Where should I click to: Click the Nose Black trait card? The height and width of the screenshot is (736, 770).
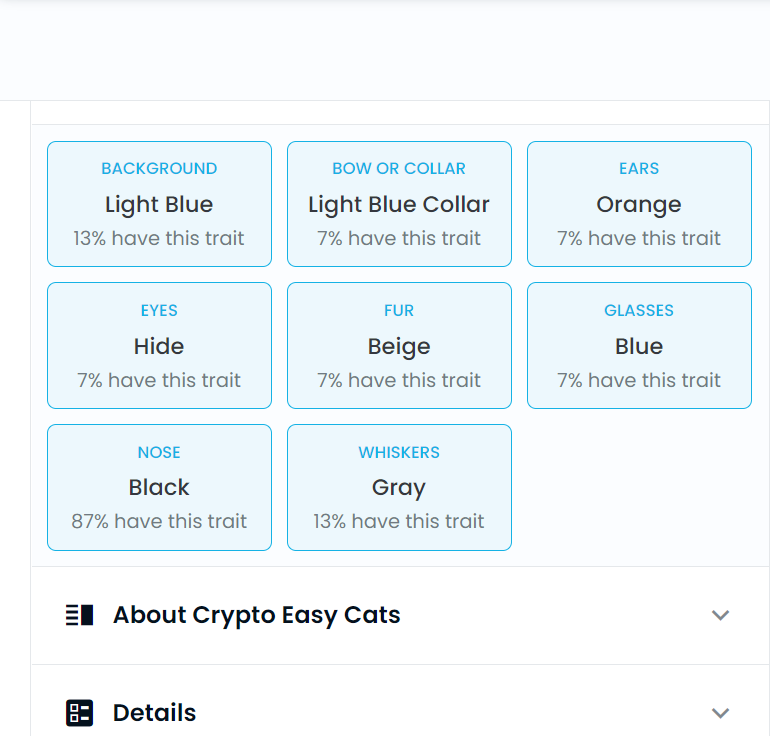pos(159,487)
